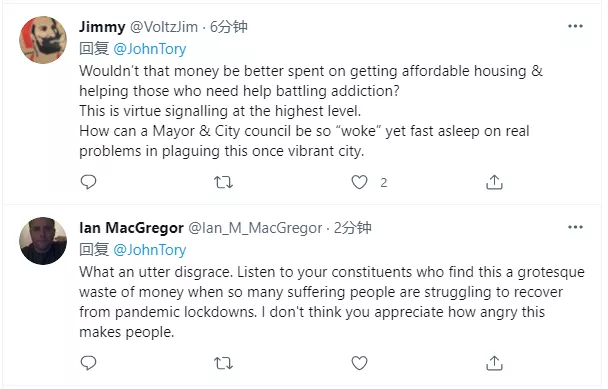The image size is (608, 389).
Task: Open Ian MacGregor's profile avatar
Action: 43,241
